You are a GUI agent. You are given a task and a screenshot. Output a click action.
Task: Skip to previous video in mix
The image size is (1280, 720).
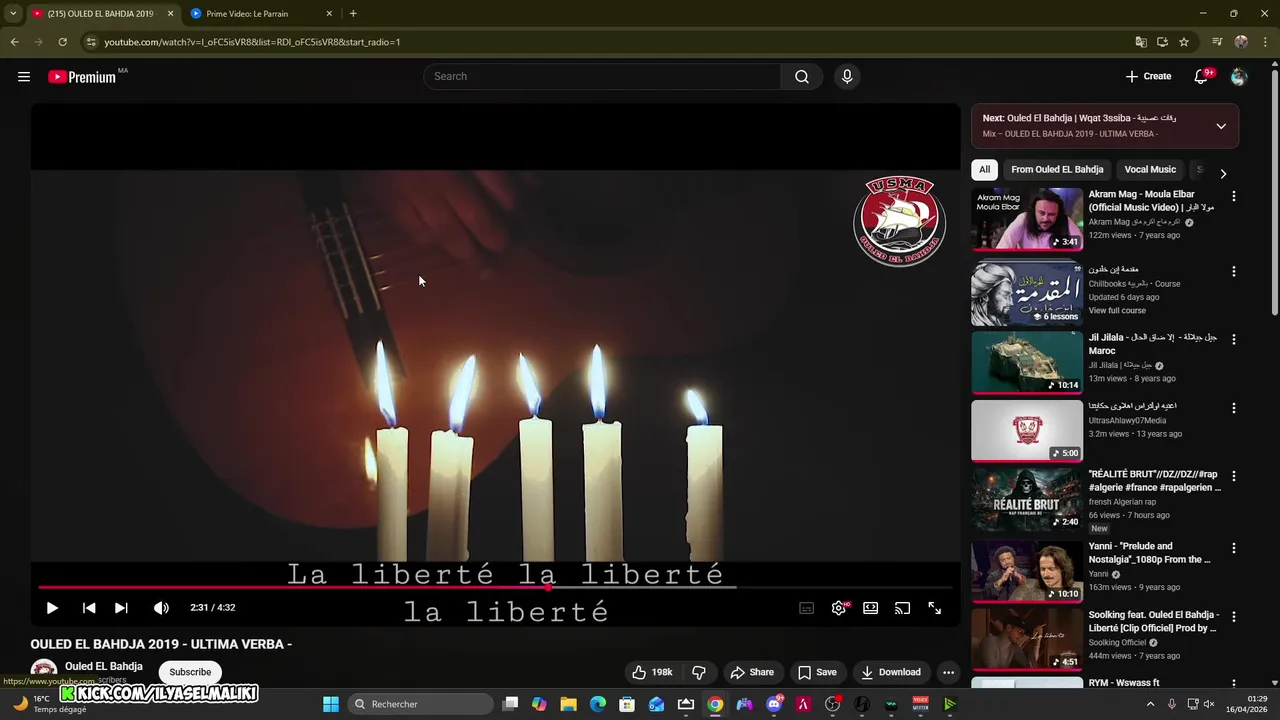(89, 608)
